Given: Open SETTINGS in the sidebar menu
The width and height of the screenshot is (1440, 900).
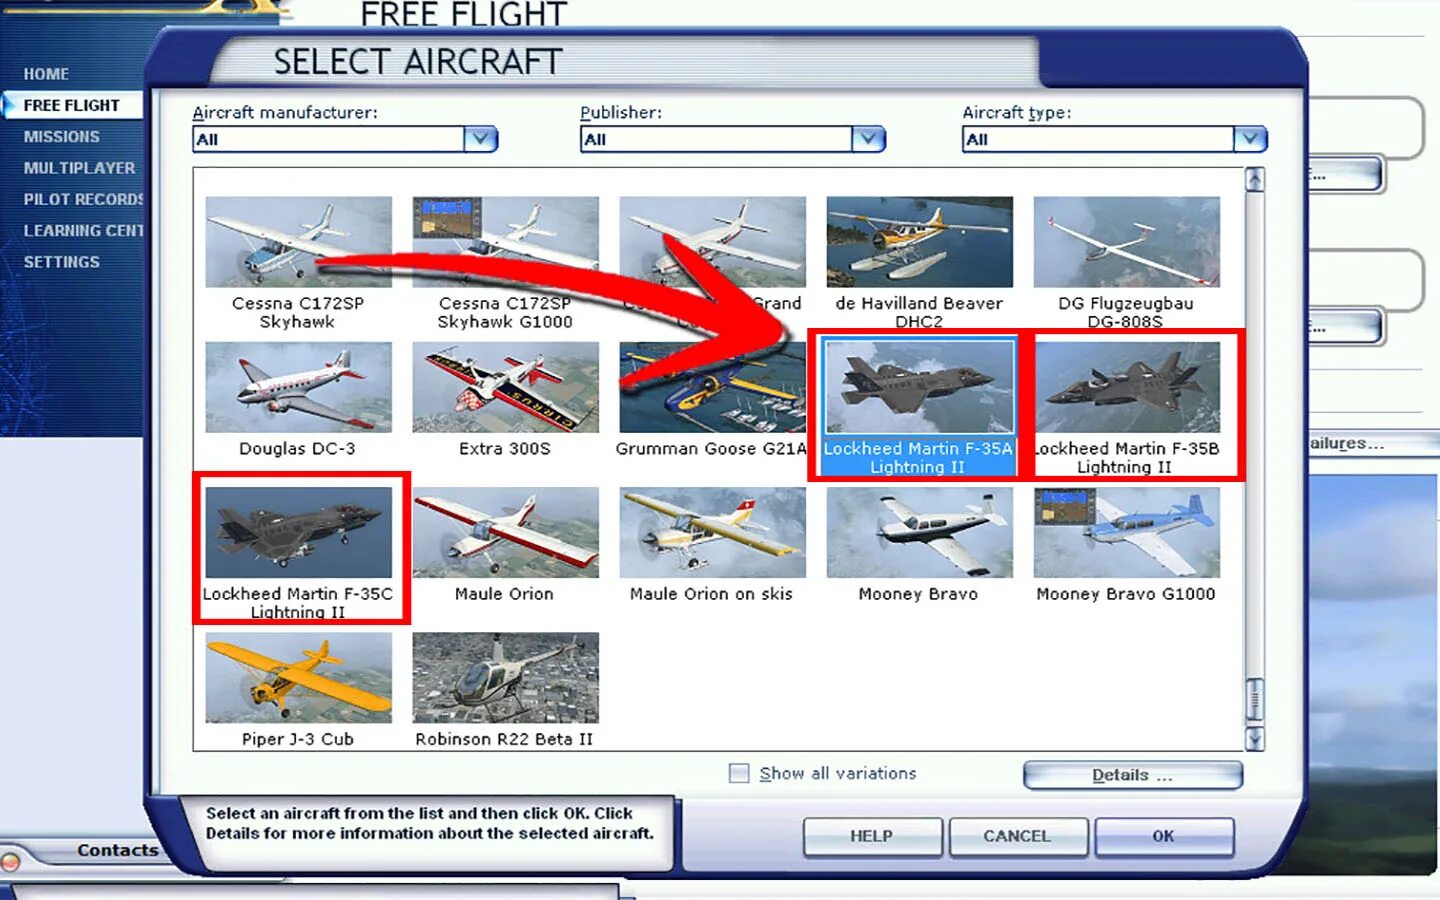Looking at the screenshot, I should [61, 262].
